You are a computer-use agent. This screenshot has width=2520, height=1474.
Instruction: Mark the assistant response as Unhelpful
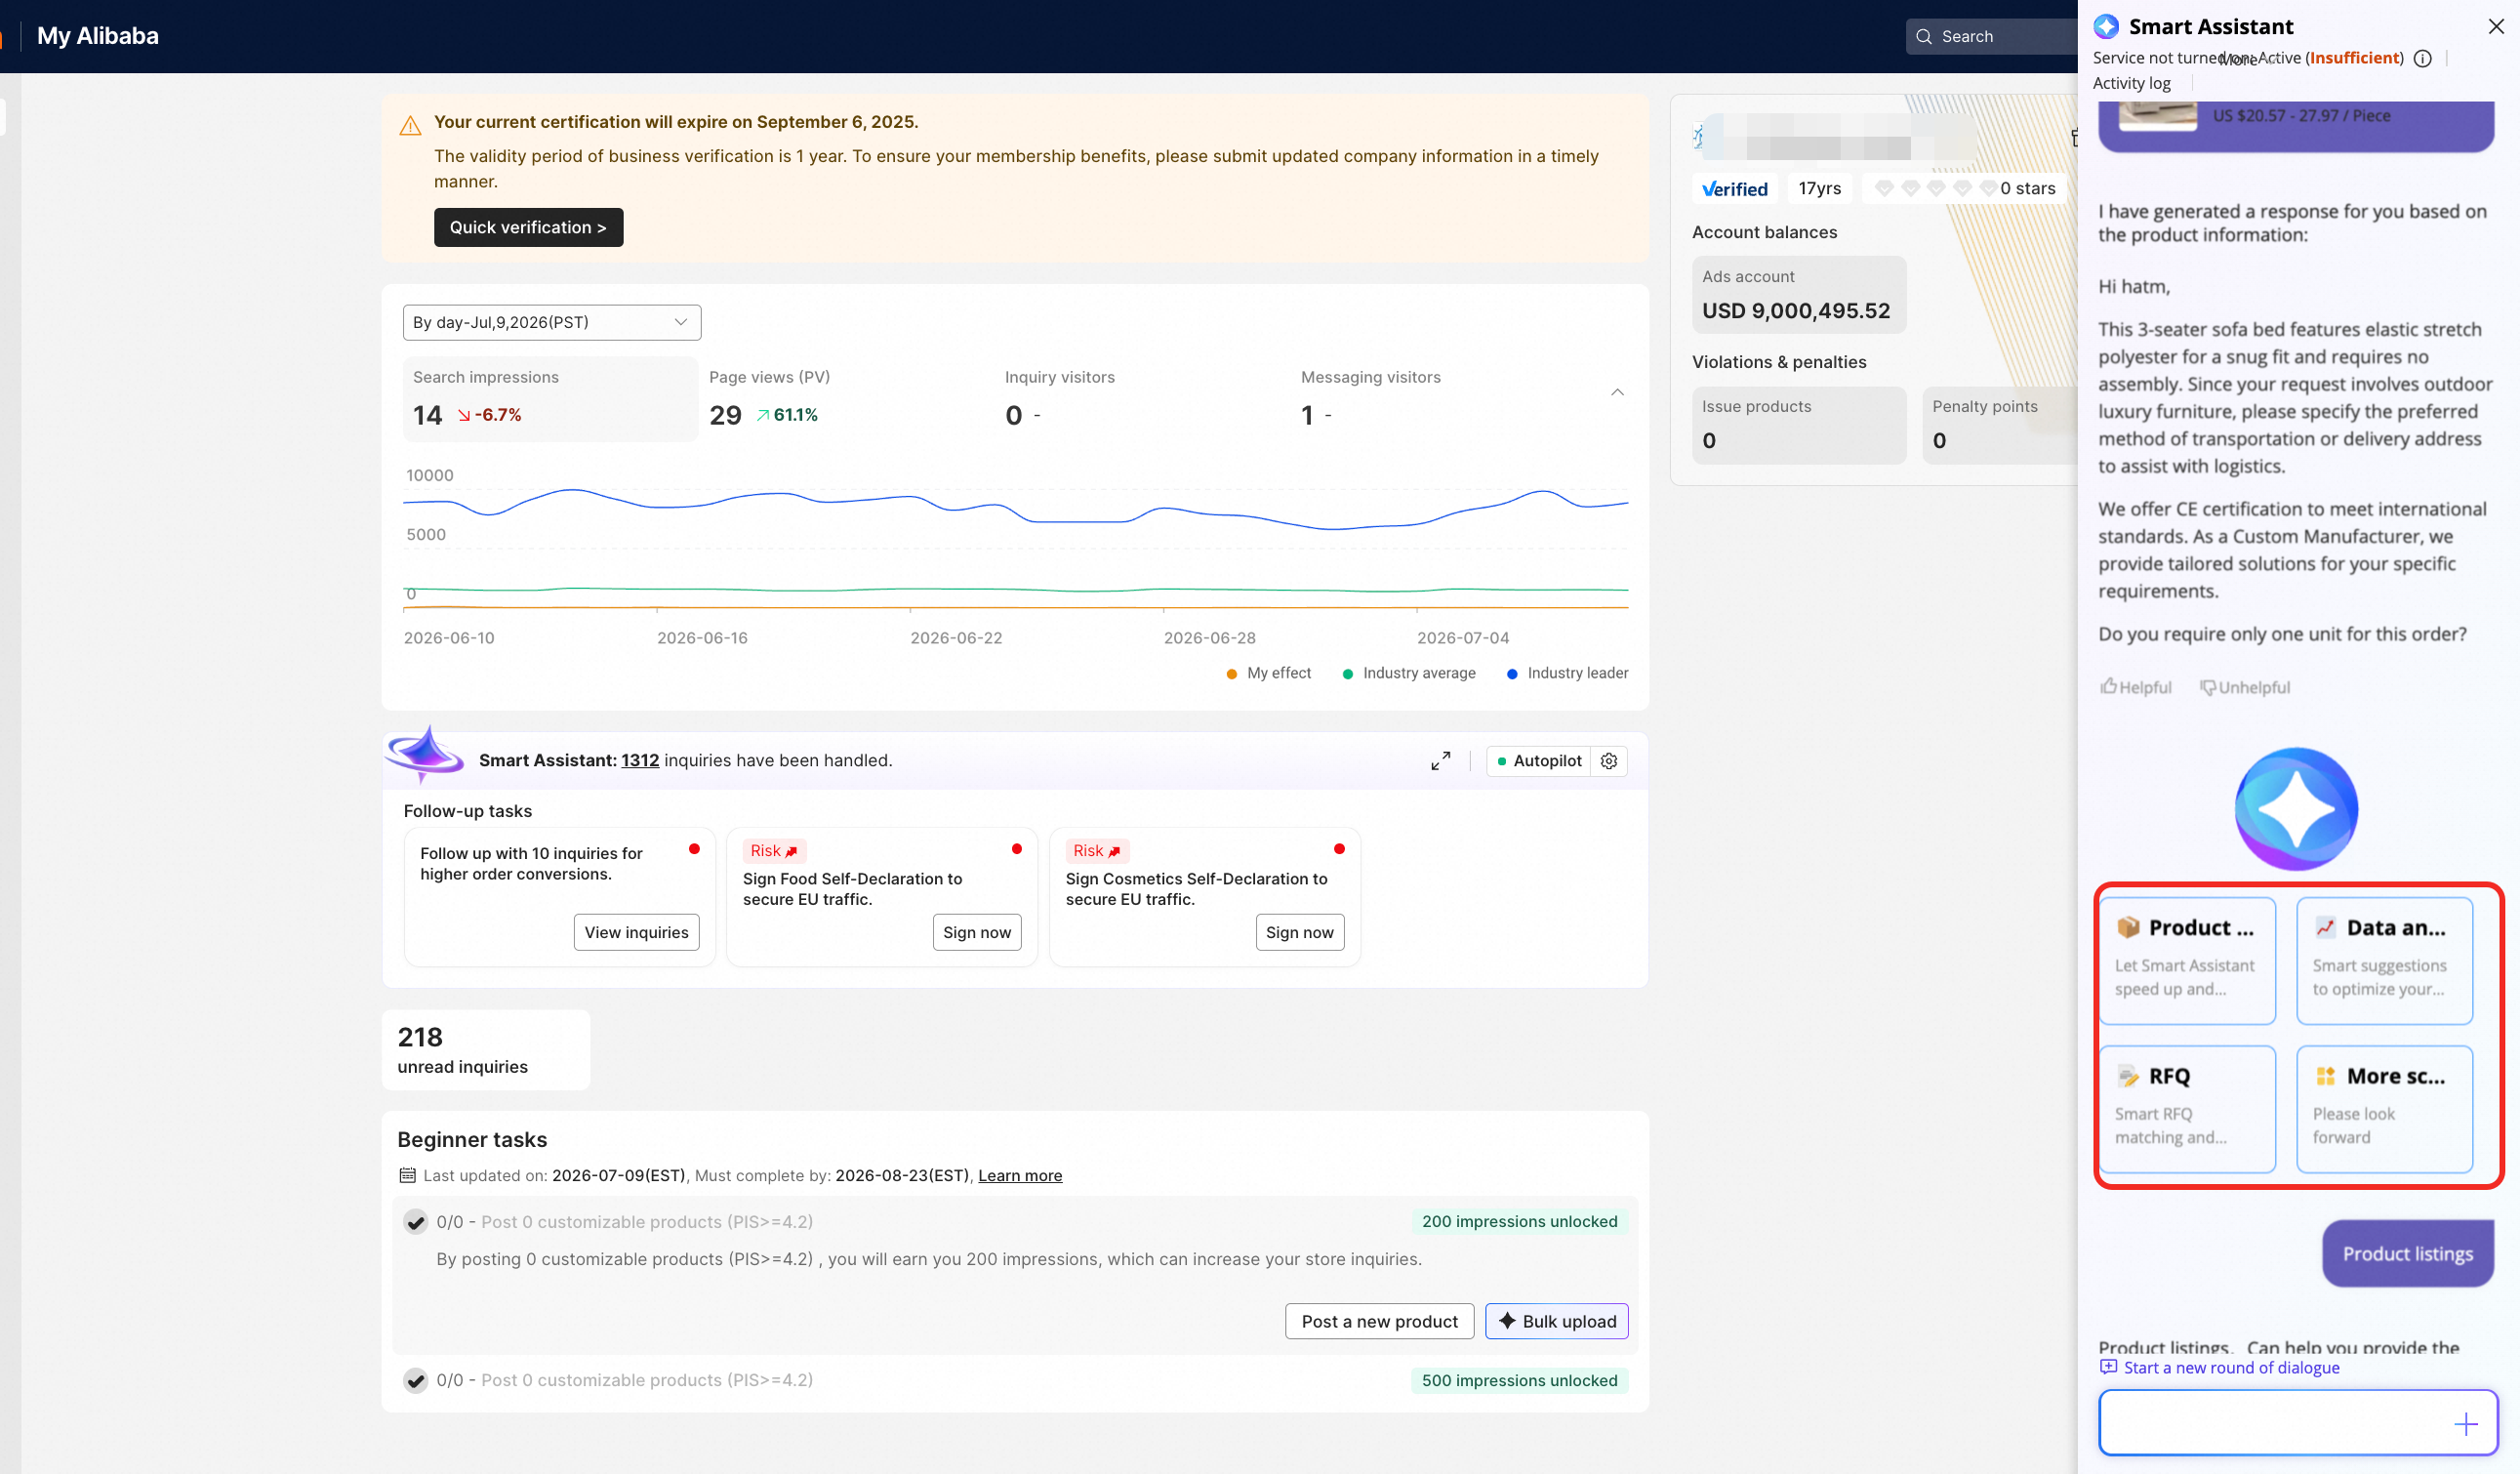[x=2244, y=687]
